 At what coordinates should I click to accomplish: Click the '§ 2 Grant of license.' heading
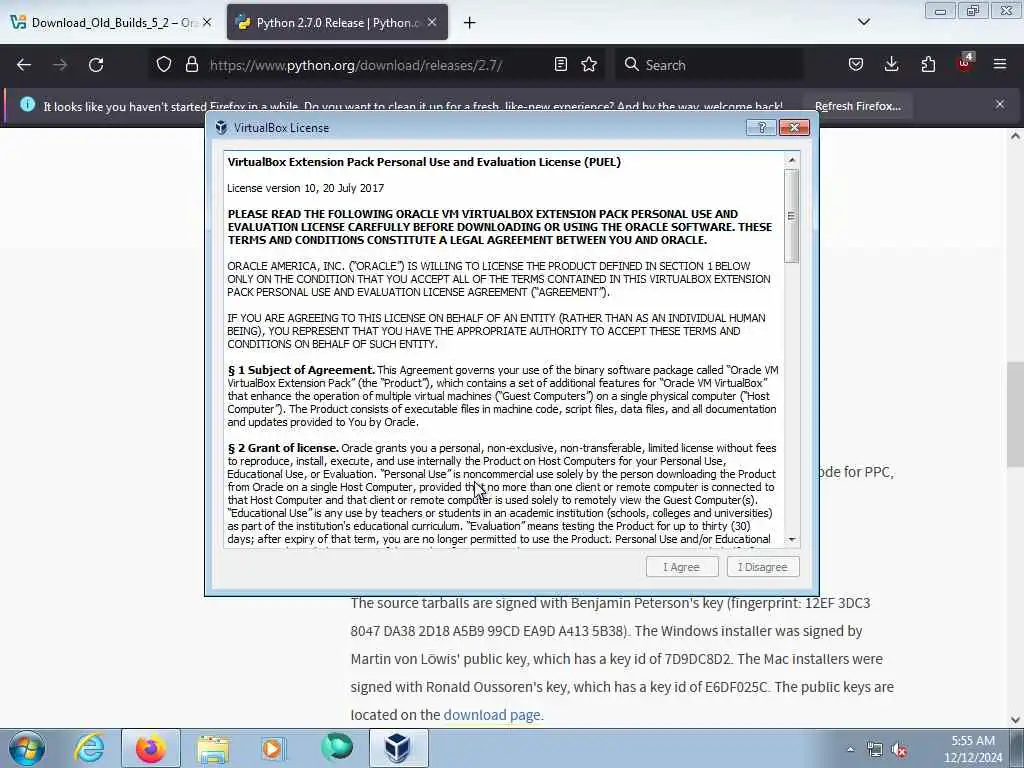pos(283,448)
